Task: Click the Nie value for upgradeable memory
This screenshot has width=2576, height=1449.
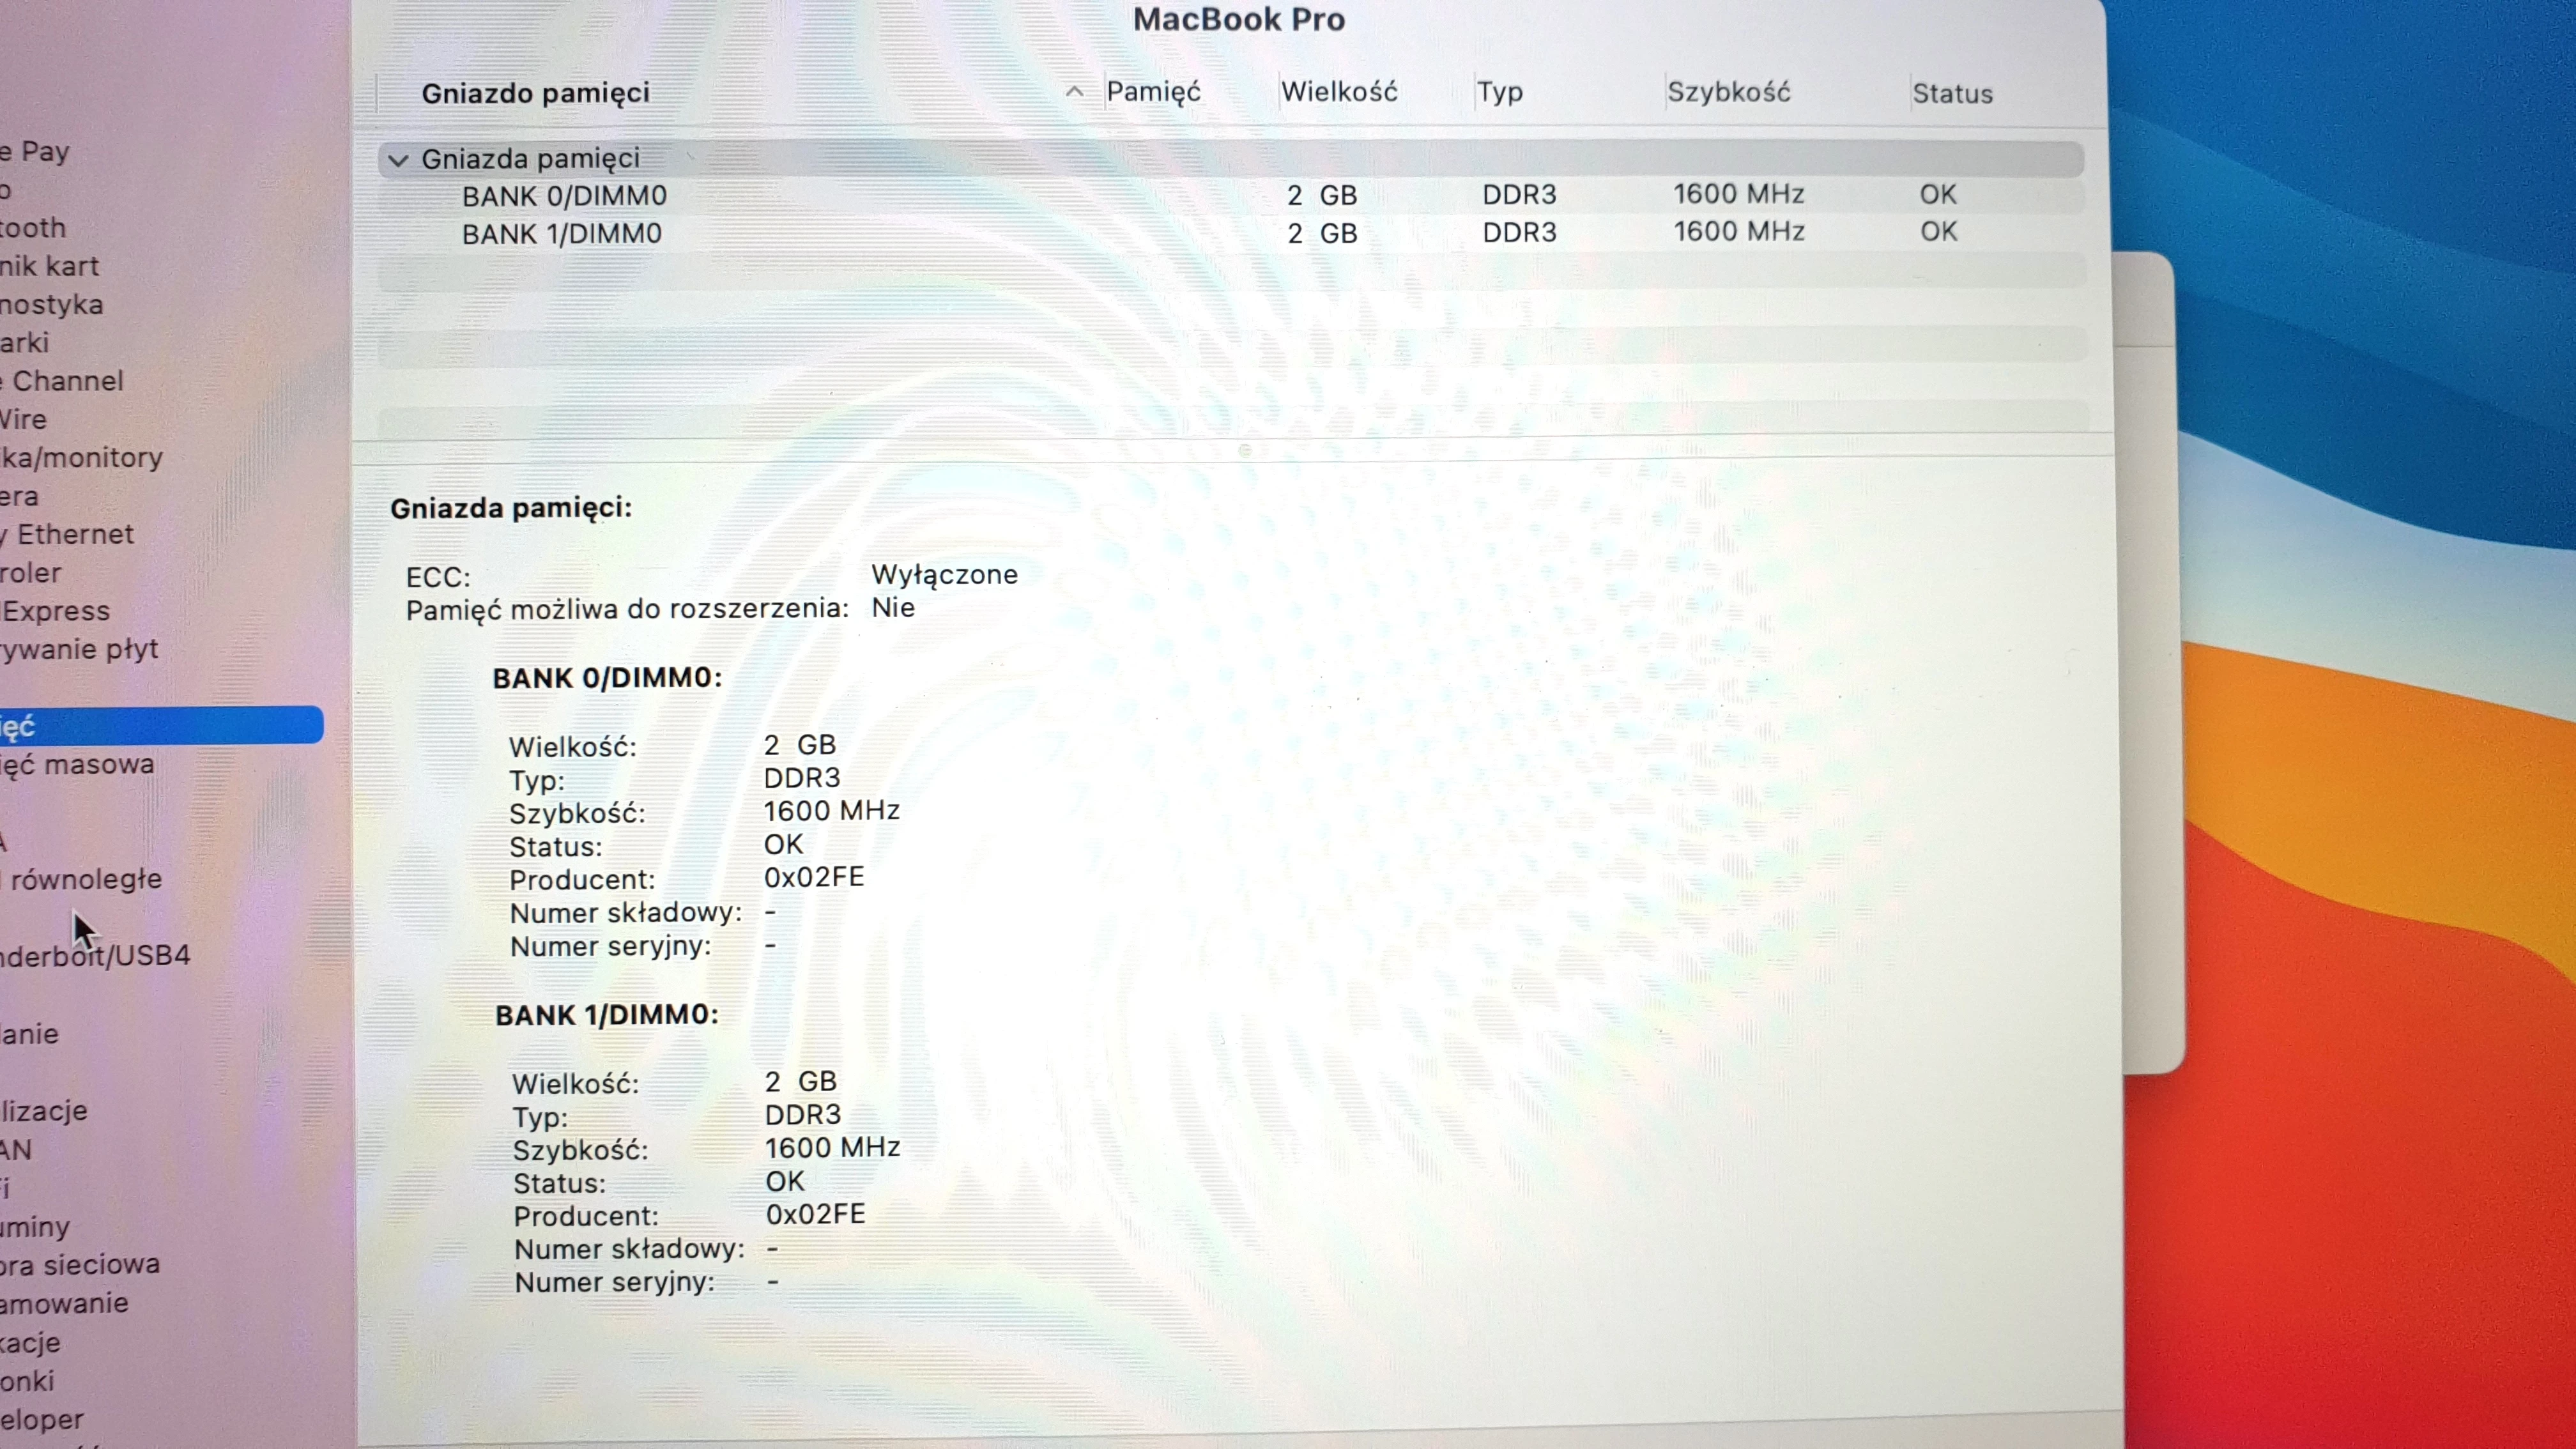Action: pyautogui.click(x=893, y=608)
